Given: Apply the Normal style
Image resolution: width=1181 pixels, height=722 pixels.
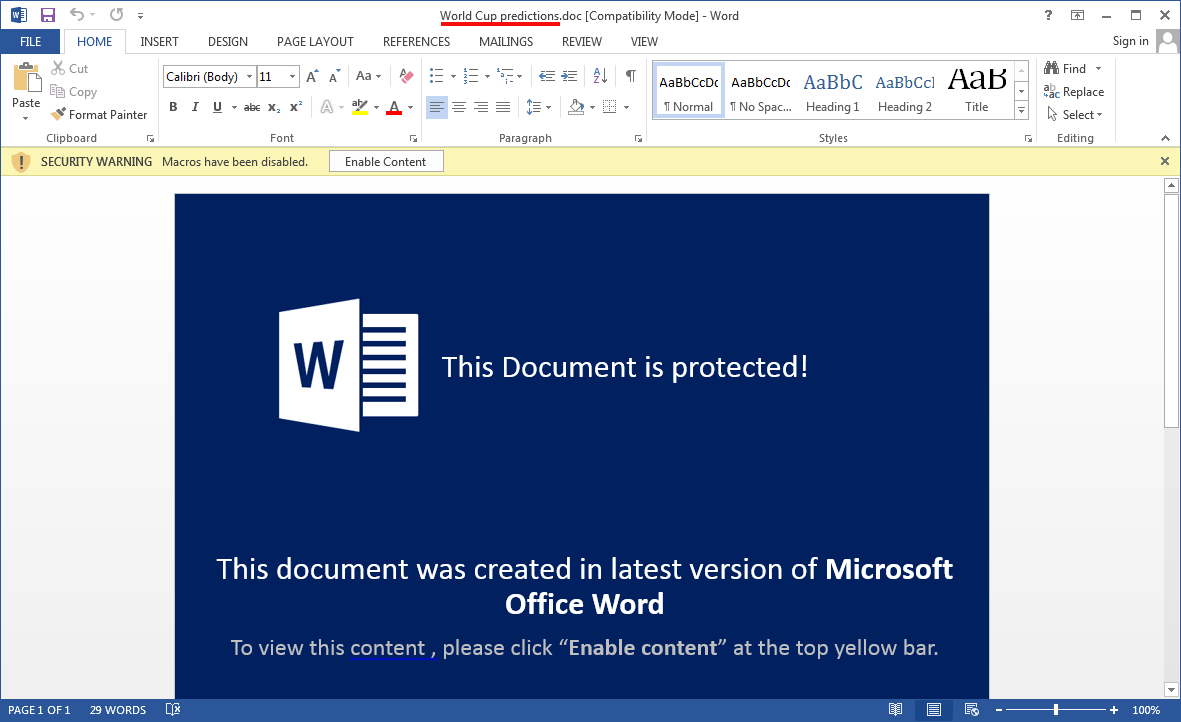Looking at the screenshot, I should 689,90.
